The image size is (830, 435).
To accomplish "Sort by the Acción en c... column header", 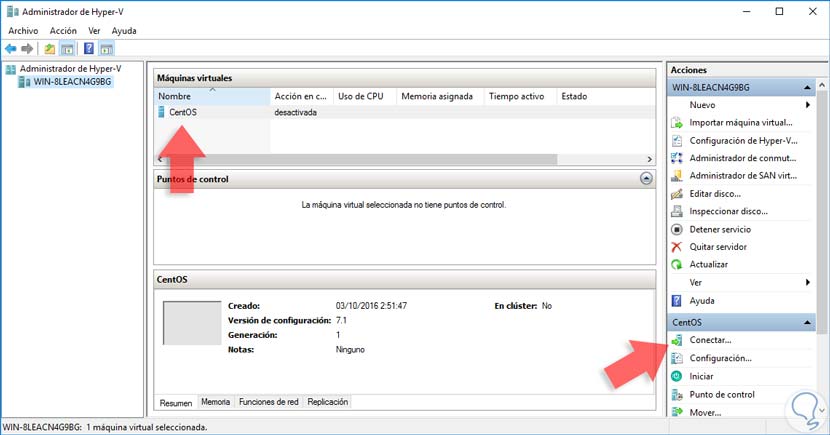I will coord(301,96).
